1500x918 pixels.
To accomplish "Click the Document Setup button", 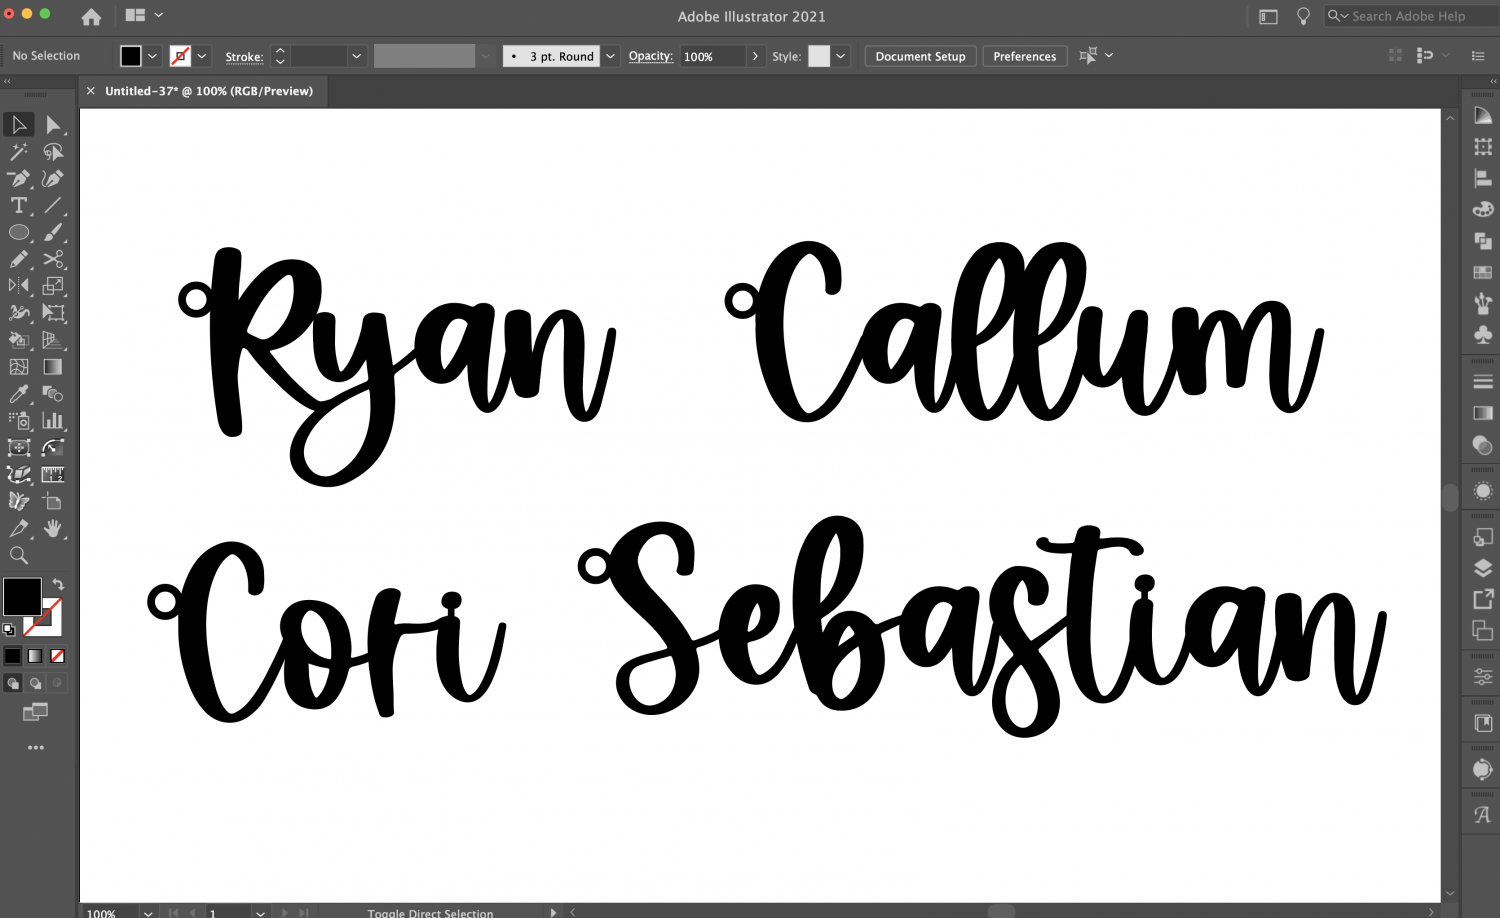I will pyautogui.click(x=920, y=56).
